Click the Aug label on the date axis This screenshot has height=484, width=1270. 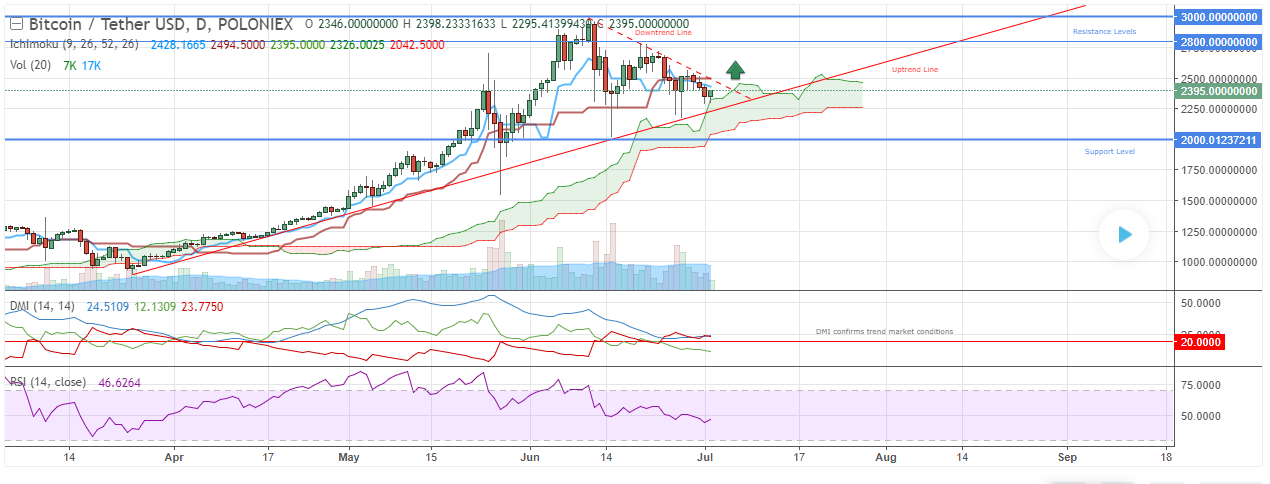point(884,456)
